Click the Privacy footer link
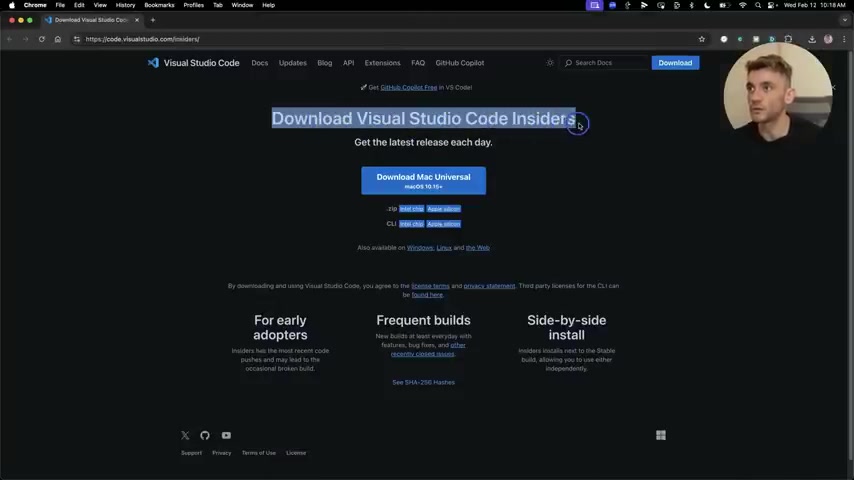 click(x=222, y=453)
